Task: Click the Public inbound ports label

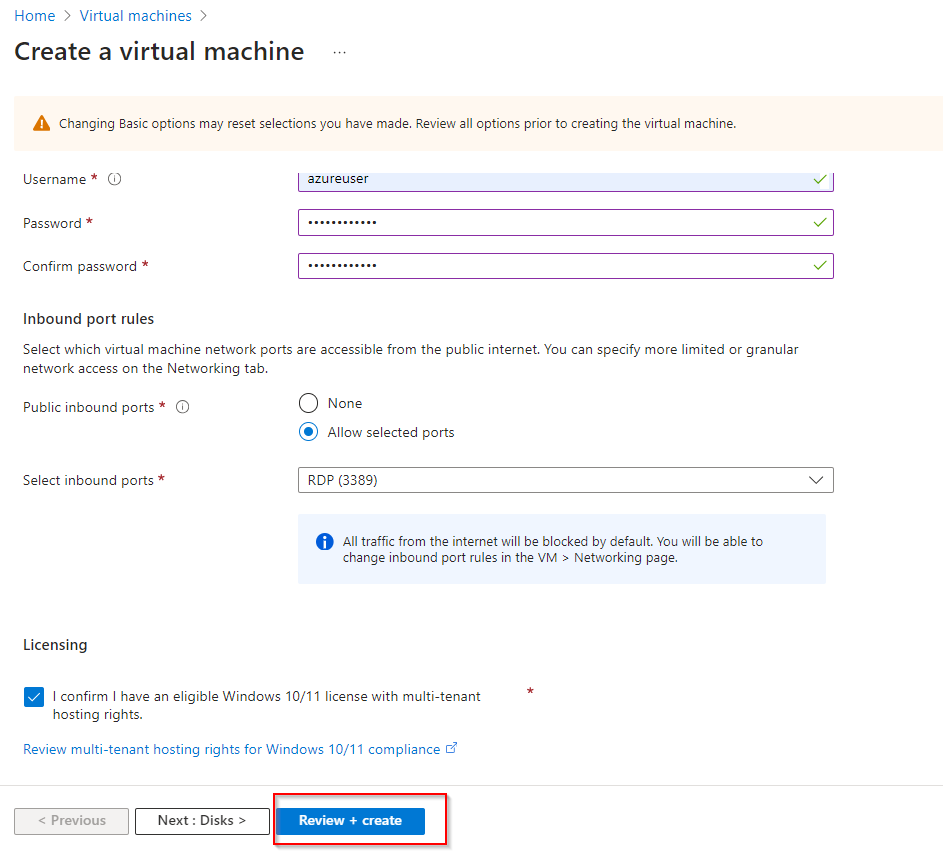Action: pyautogui.click(x=88, y=407)
